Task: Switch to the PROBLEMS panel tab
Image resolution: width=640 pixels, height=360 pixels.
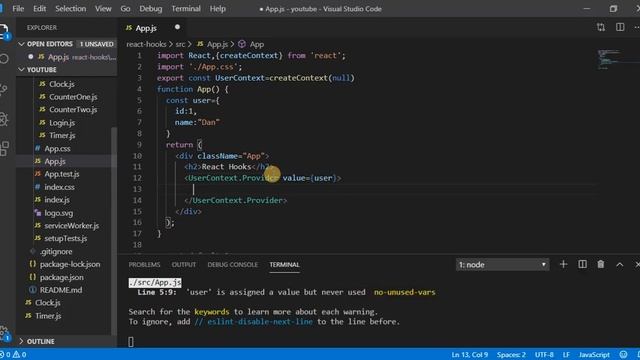Action: (144, 264)
